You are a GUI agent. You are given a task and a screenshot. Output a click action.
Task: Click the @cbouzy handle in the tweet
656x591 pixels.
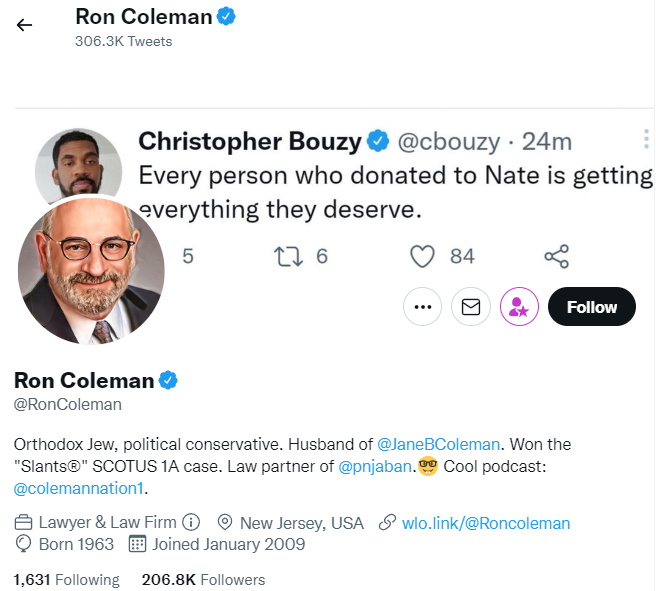pyautogui.click(x=448, y=141)
